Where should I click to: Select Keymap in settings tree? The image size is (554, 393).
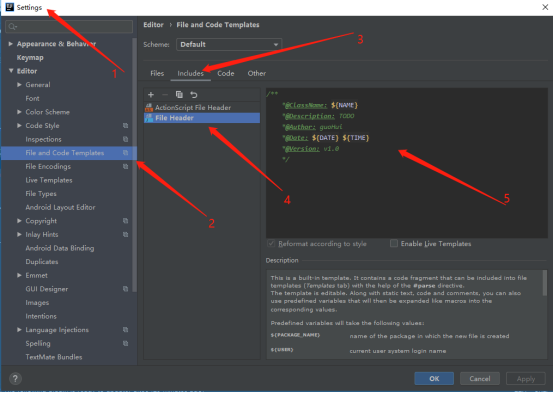pos(30,58)
